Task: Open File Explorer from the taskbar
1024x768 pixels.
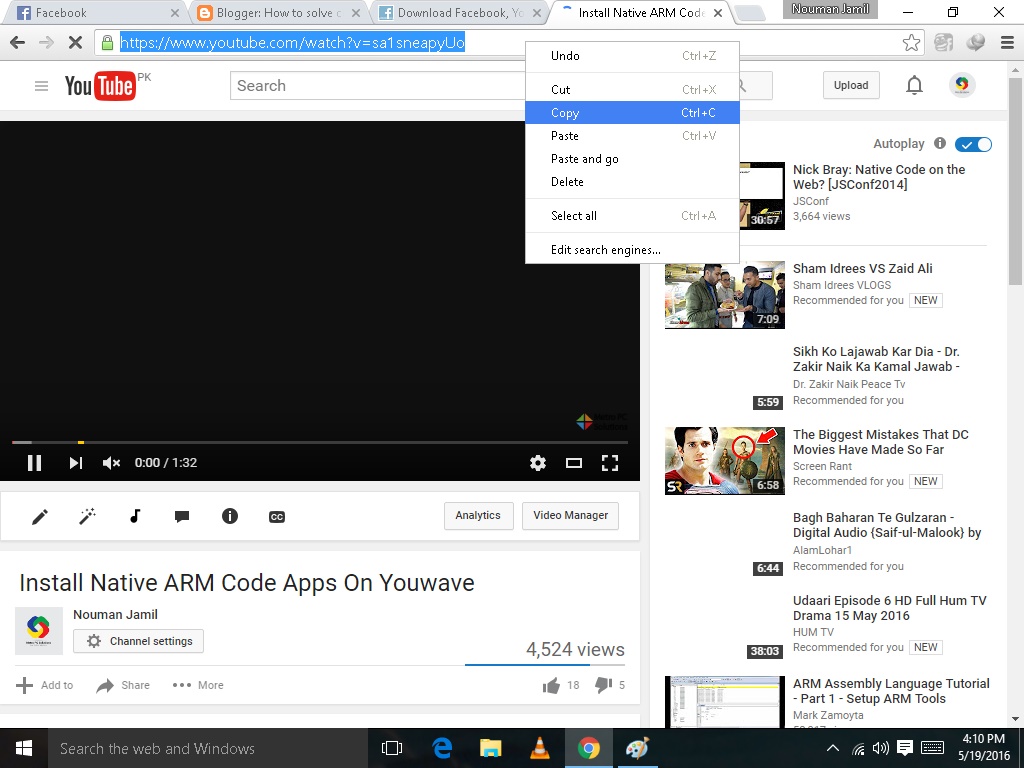Action: [x=490, y=748]
